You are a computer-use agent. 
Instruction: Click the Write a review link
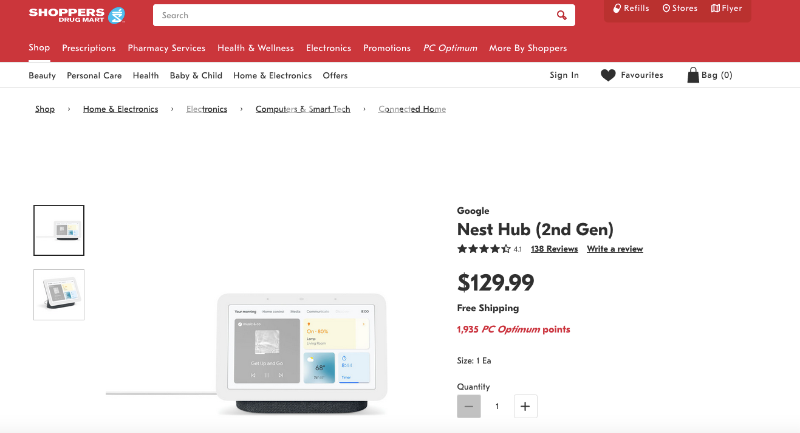pyautogui.click(x=615, y=249)
